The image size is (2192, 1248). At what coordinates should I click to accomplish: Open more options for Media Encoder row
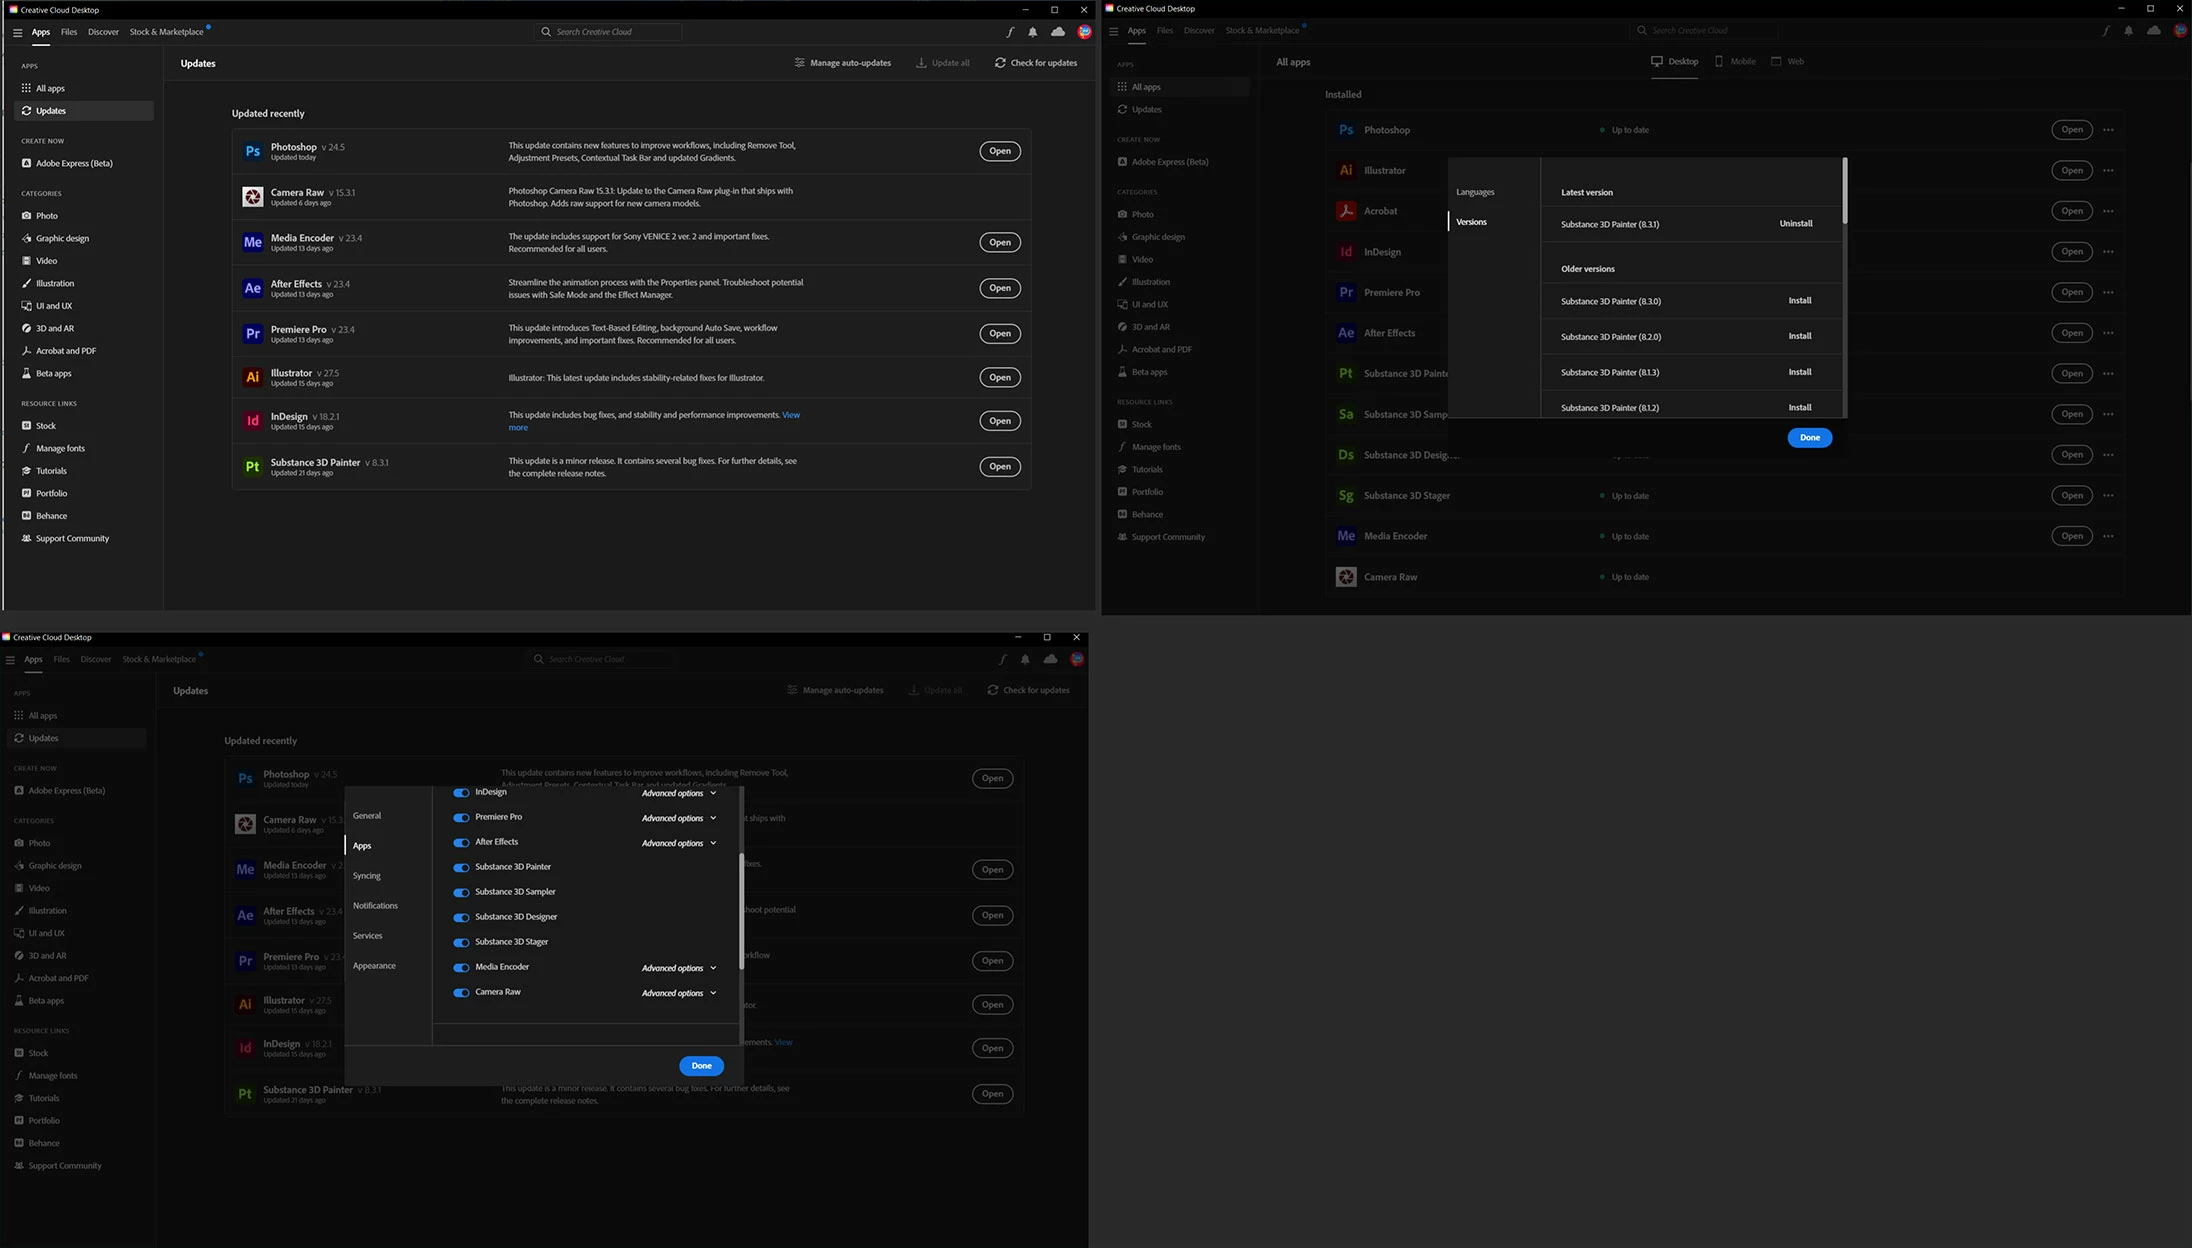click(x=2108, y=536)
